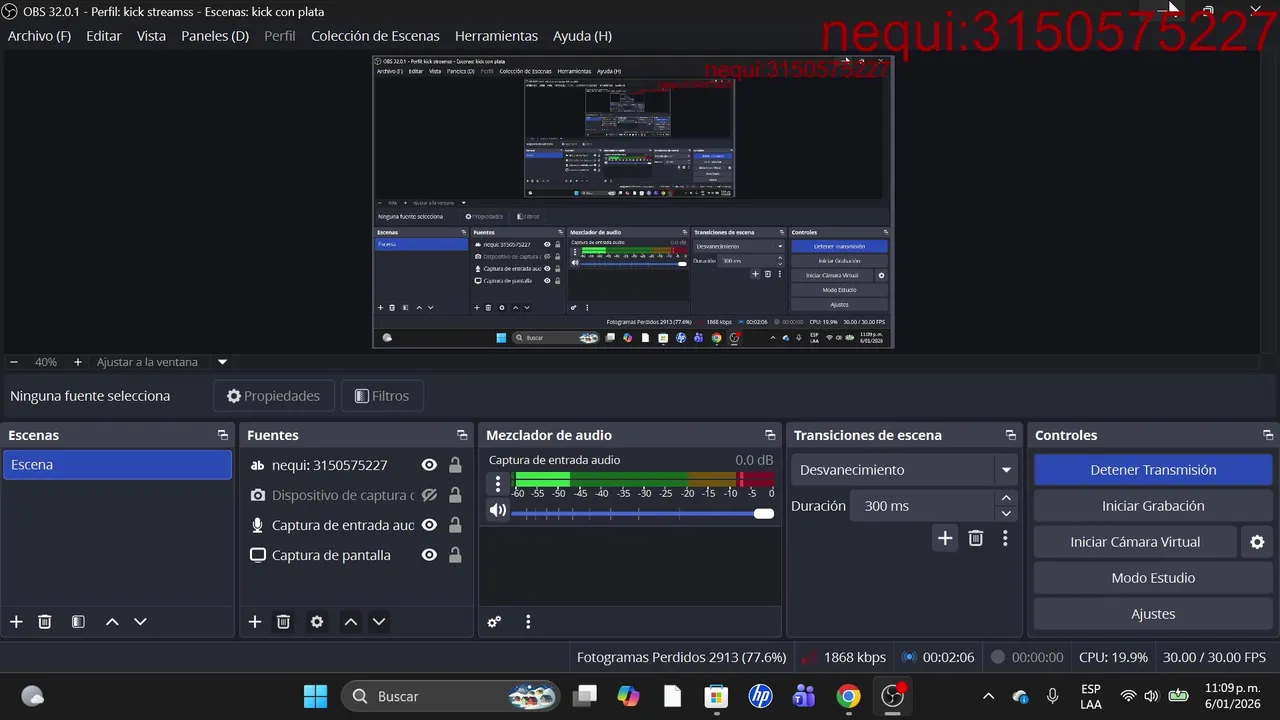Click Iniciar Grabación button
This screenshot has width=1280, height=720.
tap(1153, 506)
